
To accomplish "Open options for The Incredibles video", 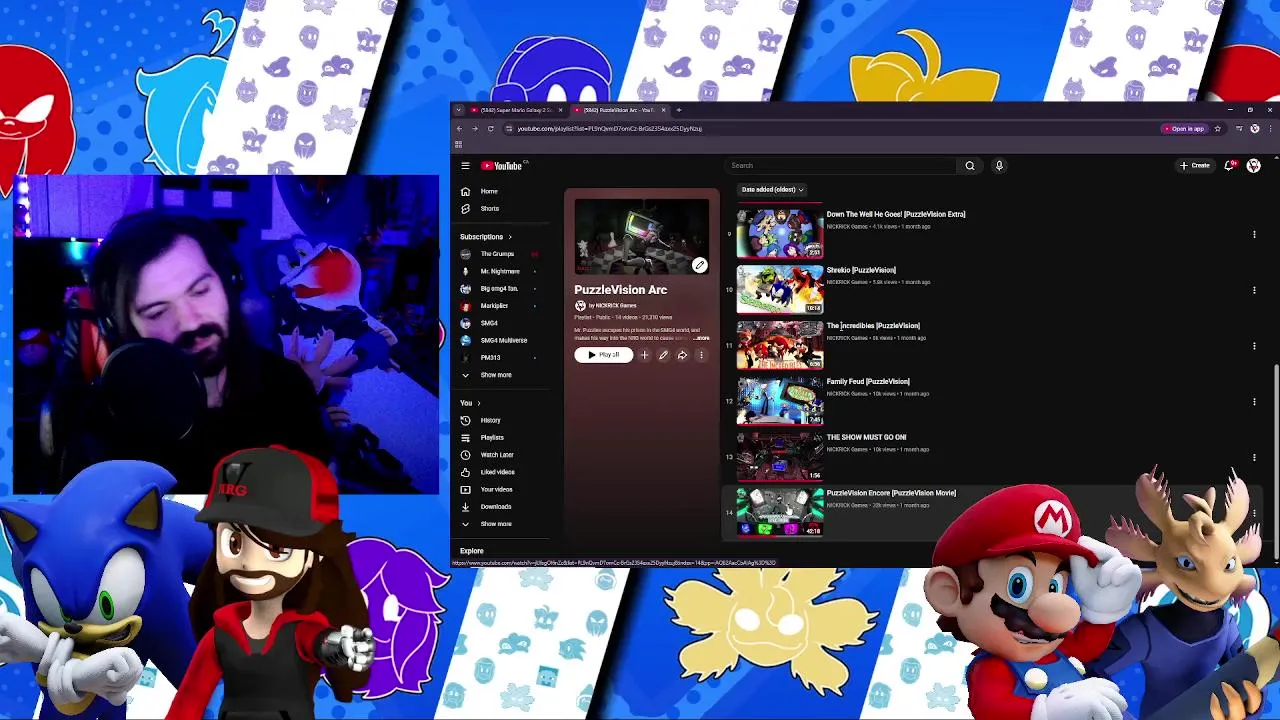I will [1254, 346].
